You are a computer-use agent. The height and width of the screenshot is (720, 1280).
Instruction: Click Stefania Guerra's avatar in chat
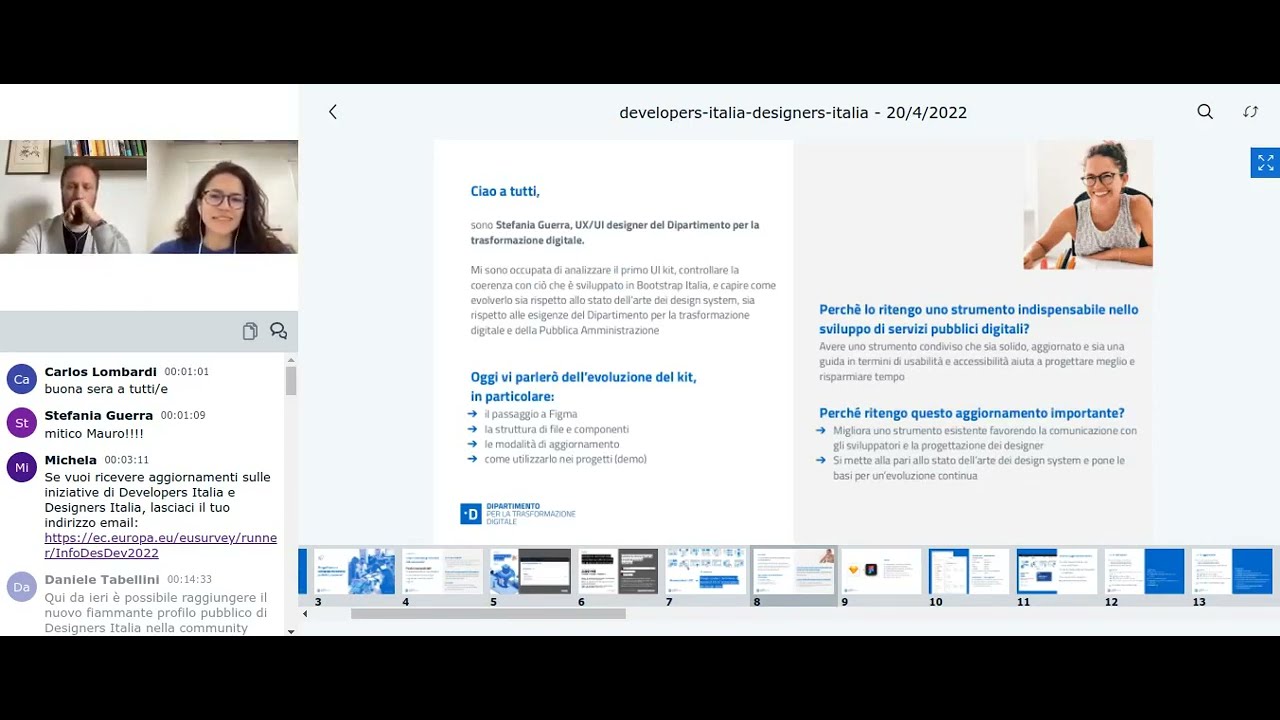coord(22,423)
